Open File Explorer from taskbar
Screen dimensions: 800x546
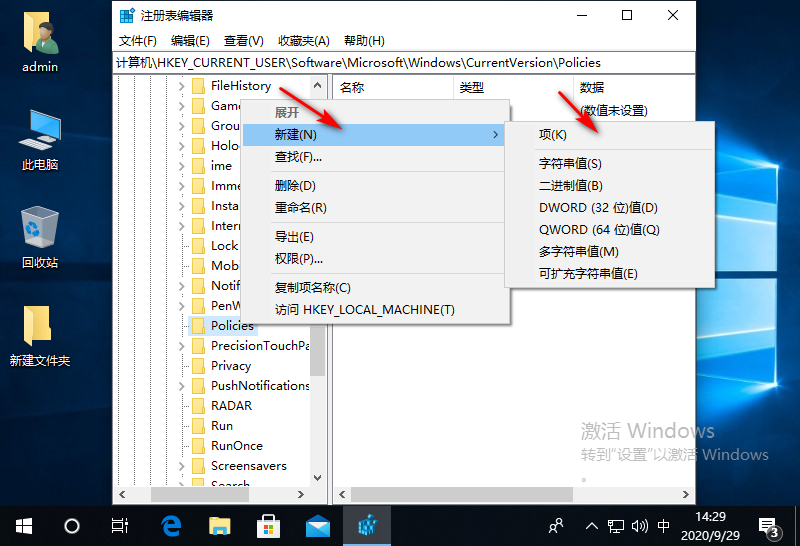coord(220,526)
